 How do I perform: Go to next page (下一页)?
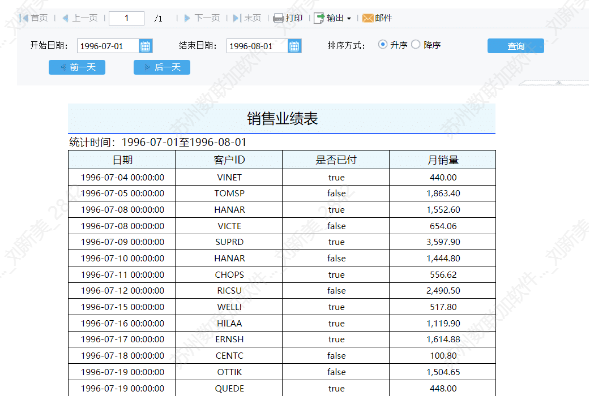pyautogui.click(x=202, y=18)
